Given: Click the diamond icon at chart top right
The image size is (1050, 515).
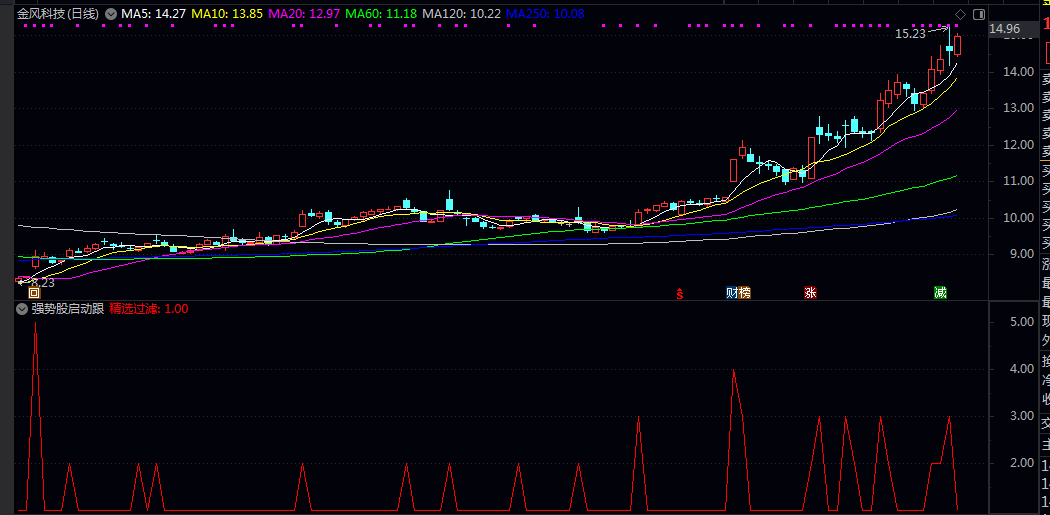Looking at the screenshot, I should click(961, 14).
